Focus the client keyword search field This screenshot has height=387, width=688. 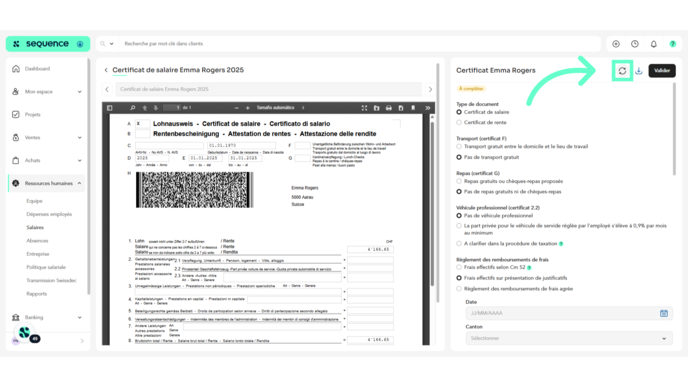pos(360,44)
